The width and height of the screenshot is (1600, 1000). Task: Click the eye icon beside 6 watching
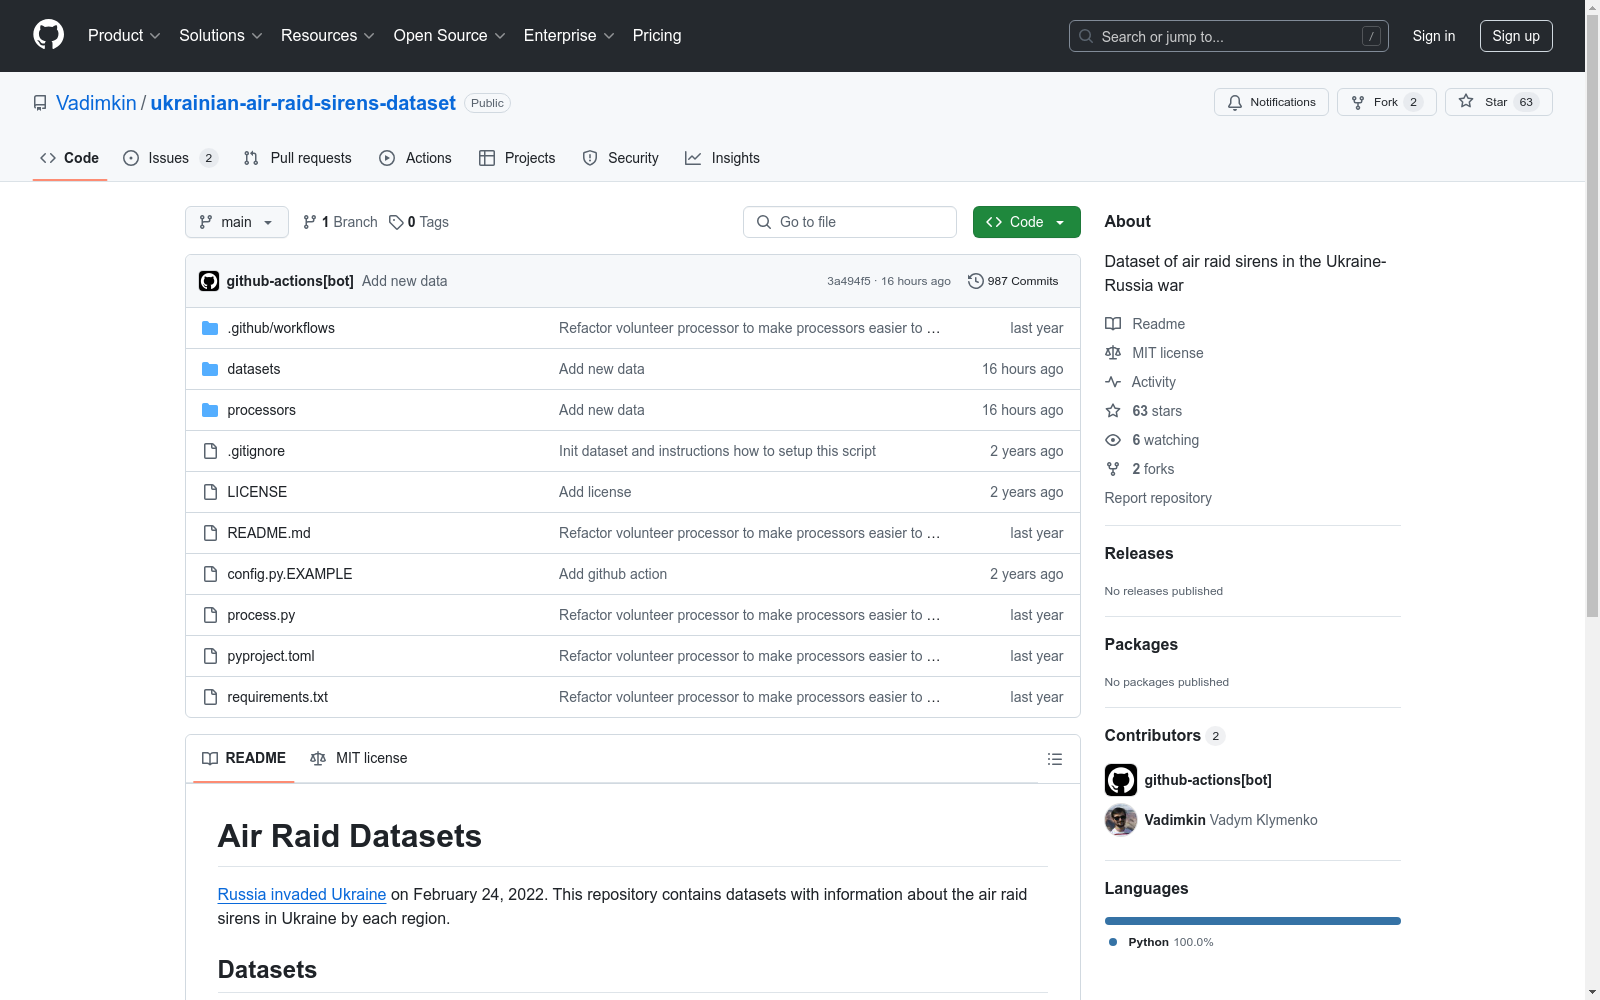tap(1113, 440)
